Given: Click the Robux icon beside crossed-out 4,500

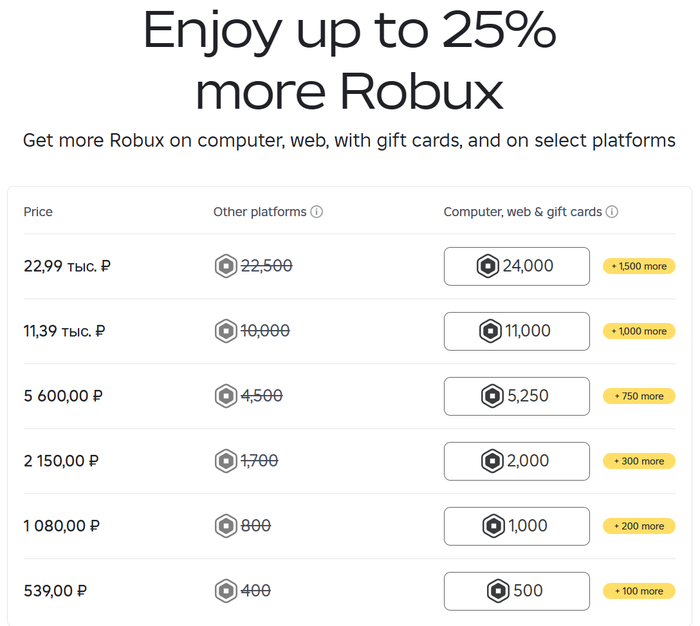Looking at the screenshot, I should (x=226, y=396).
